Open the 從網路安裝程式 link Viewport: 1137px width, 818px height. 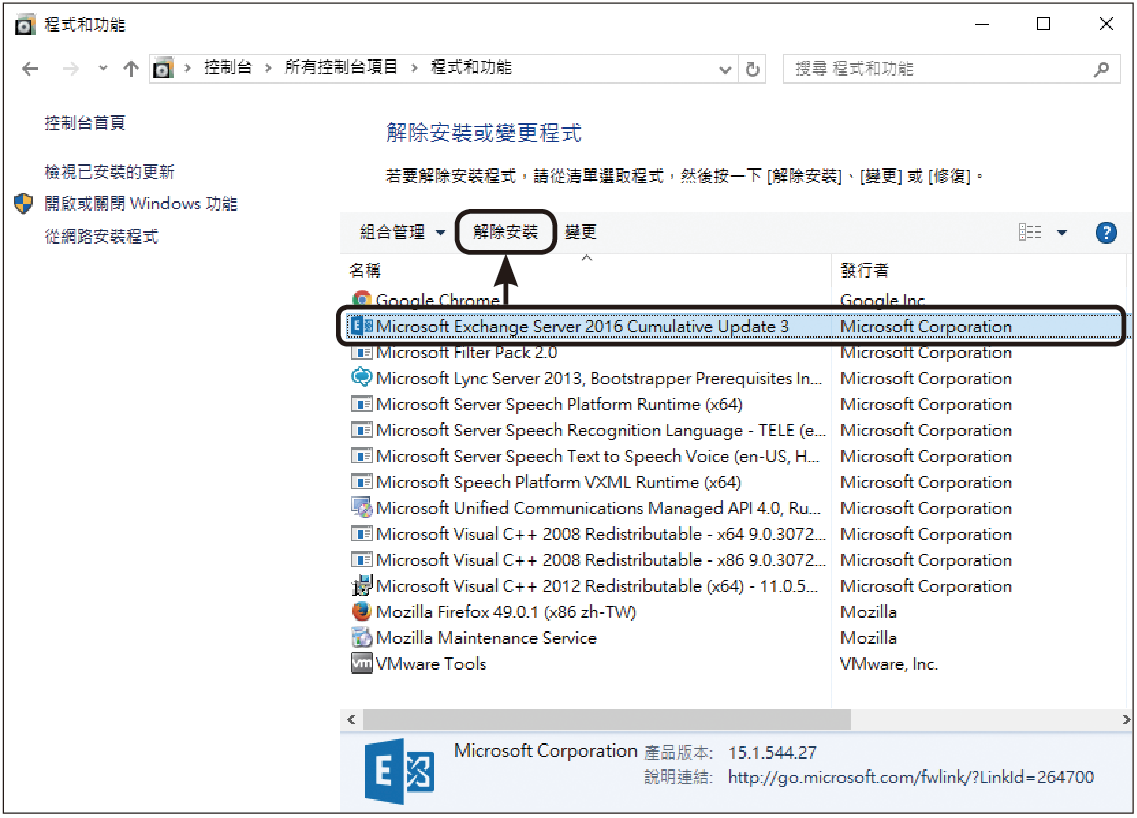click(x=102, y=236)
